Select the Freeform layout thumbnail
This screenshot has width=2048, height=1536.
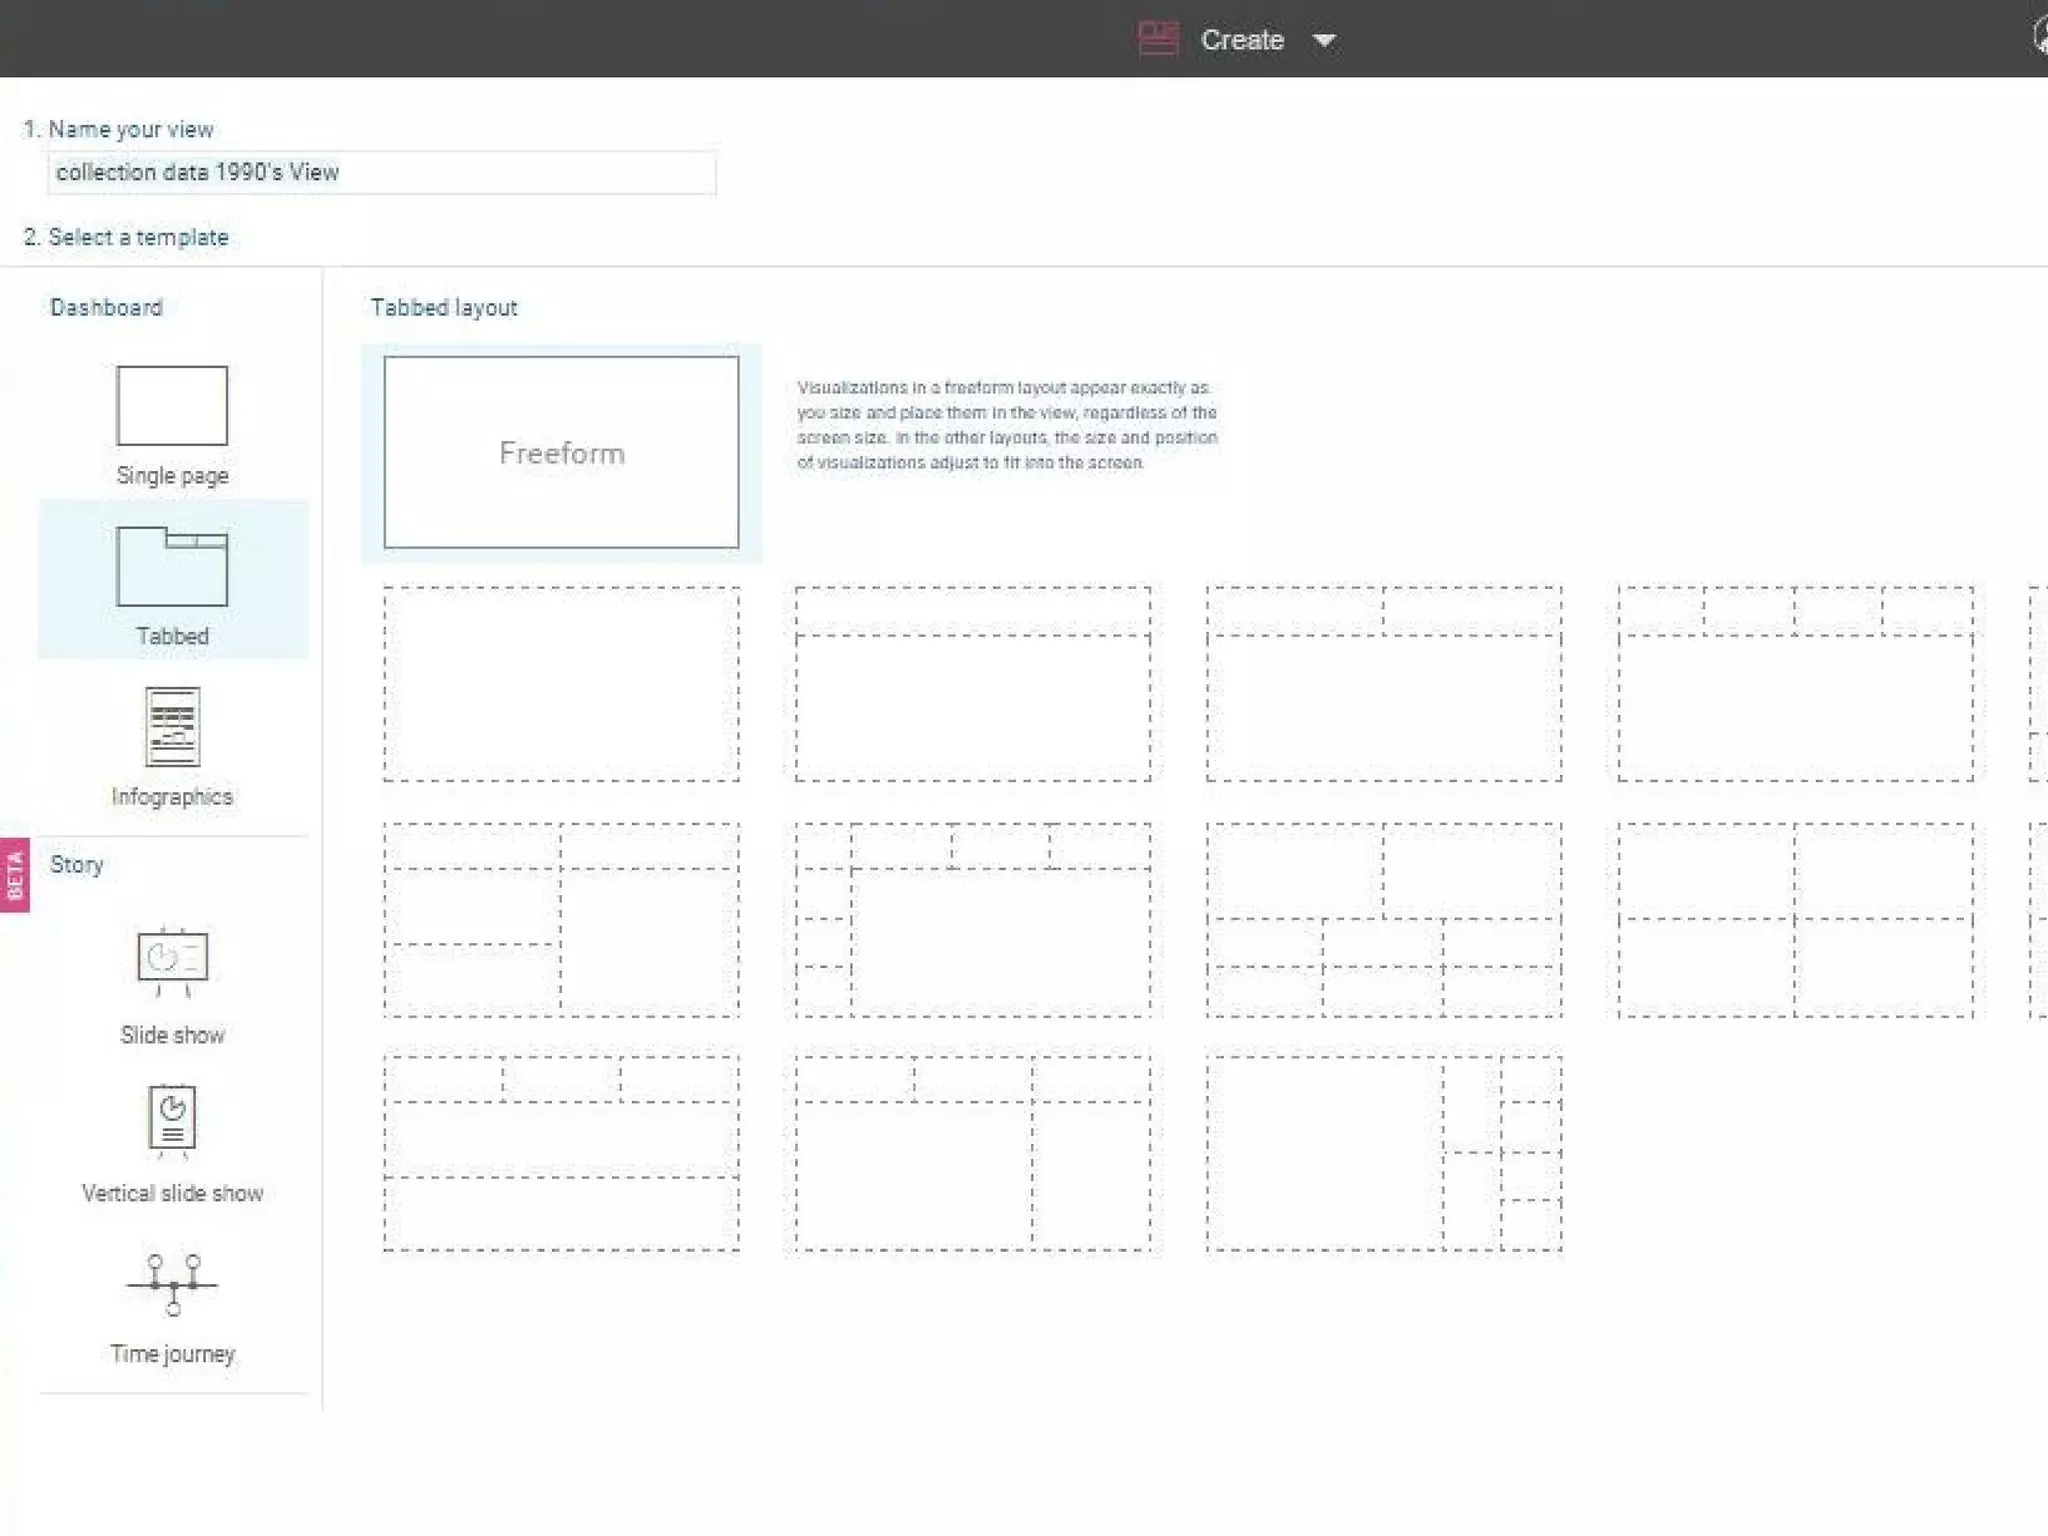pos(561,453)
